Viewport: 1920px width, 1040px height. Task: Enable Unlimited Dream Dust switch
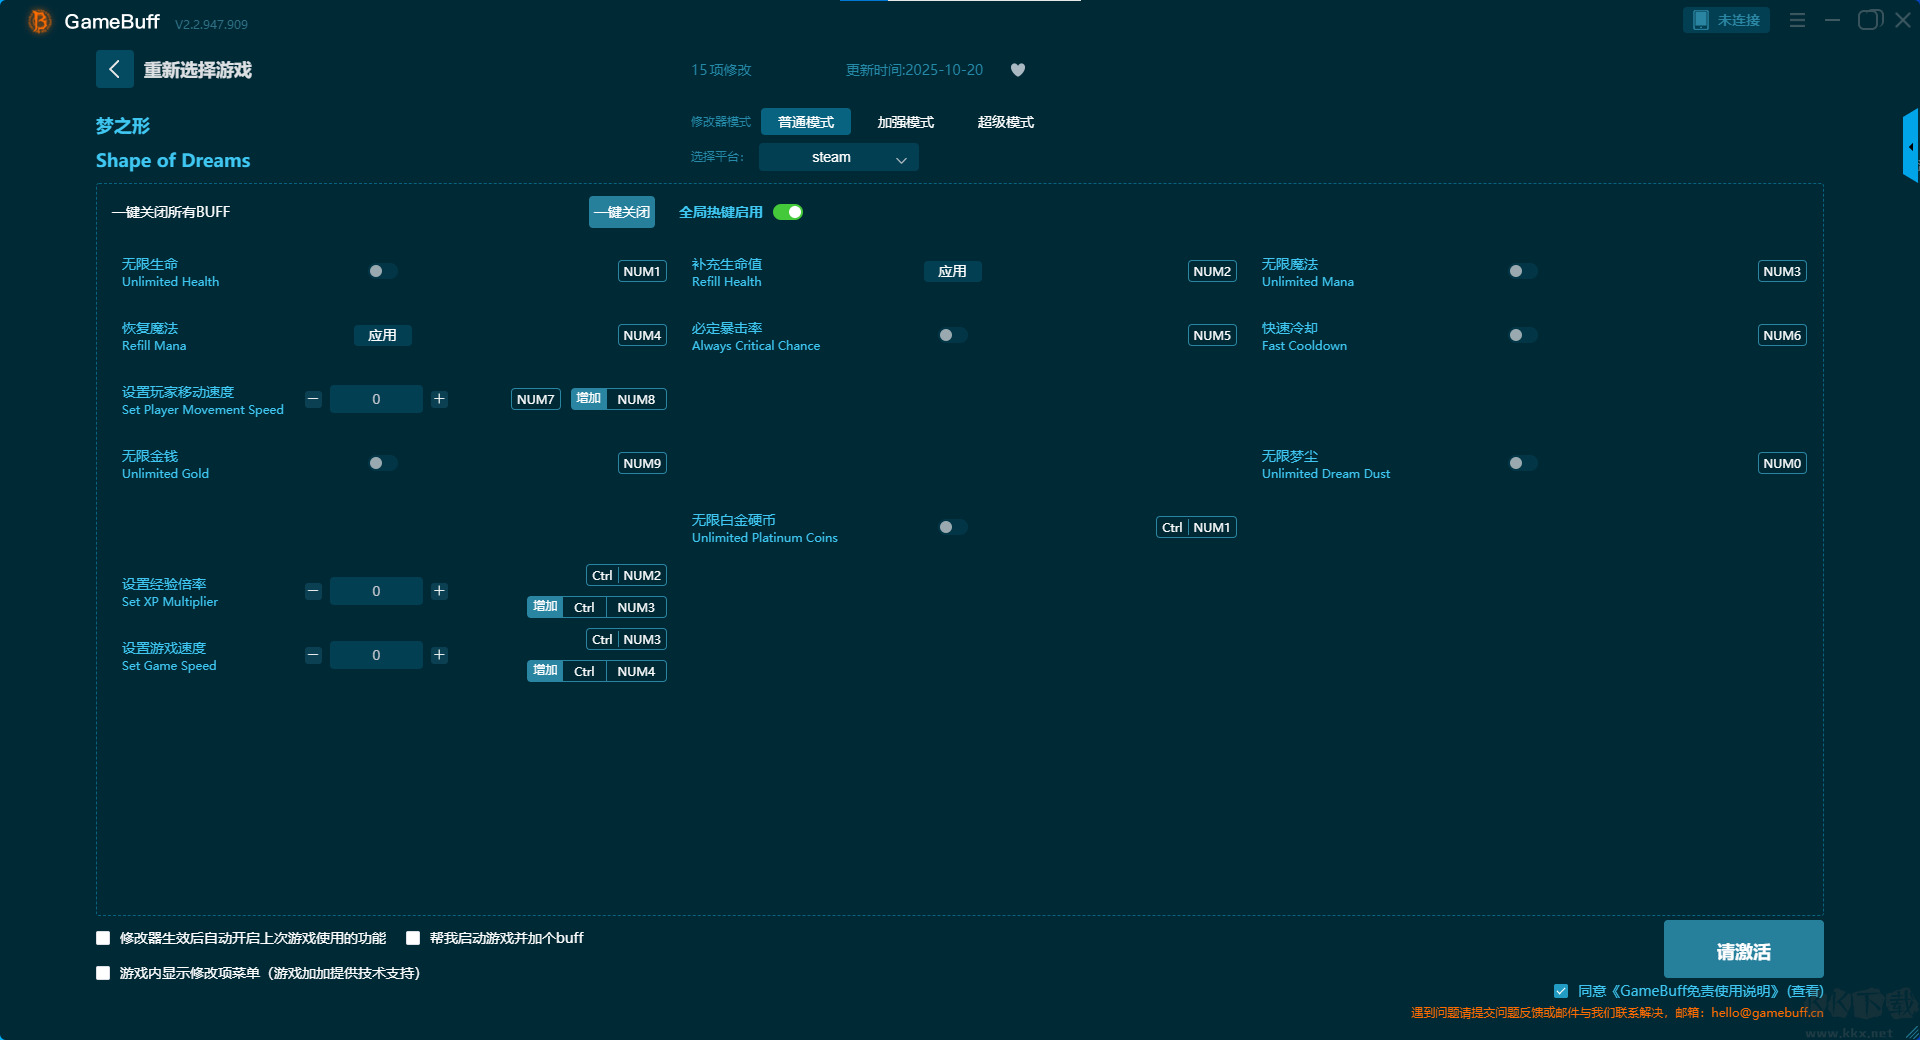(1522, 463)
